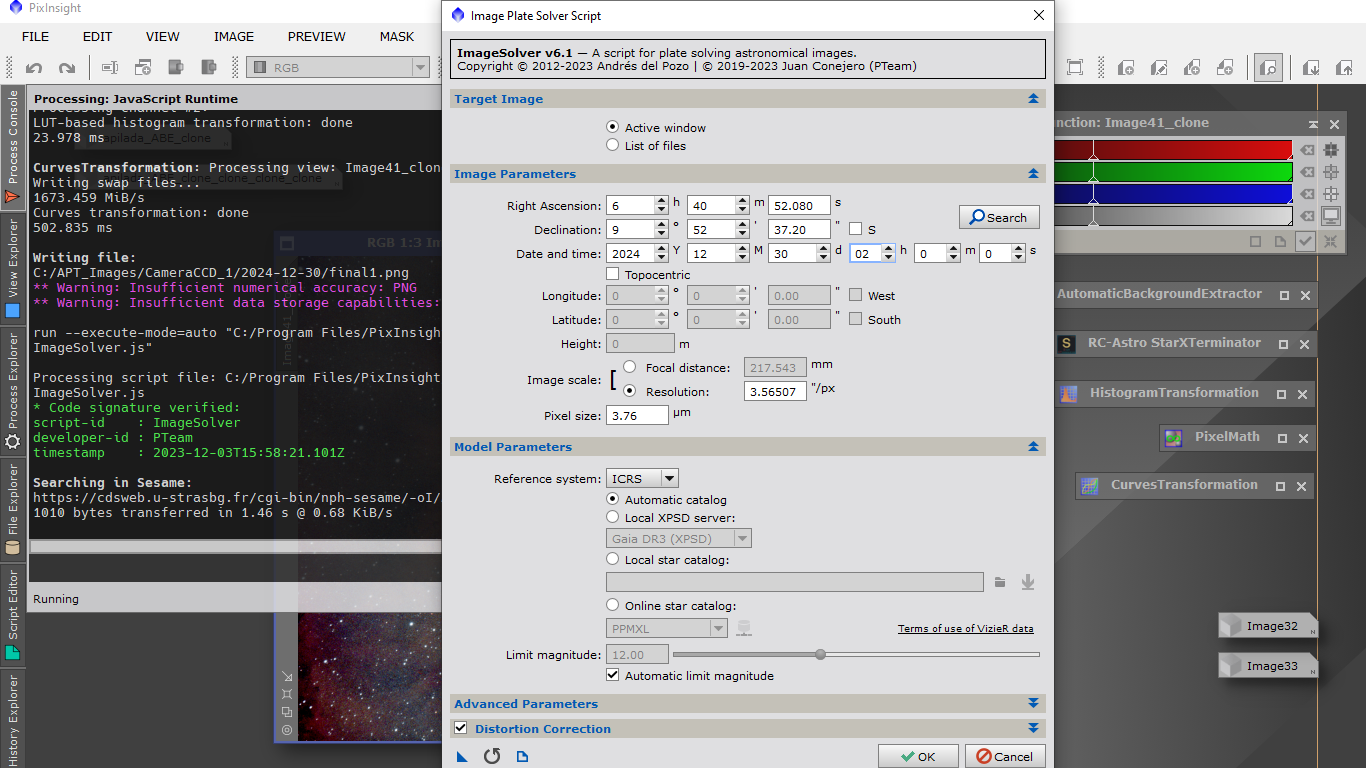Screen dimensions: 1366x768
Task: Click the reset blue channel STF icon
Action: [1306, 194]
